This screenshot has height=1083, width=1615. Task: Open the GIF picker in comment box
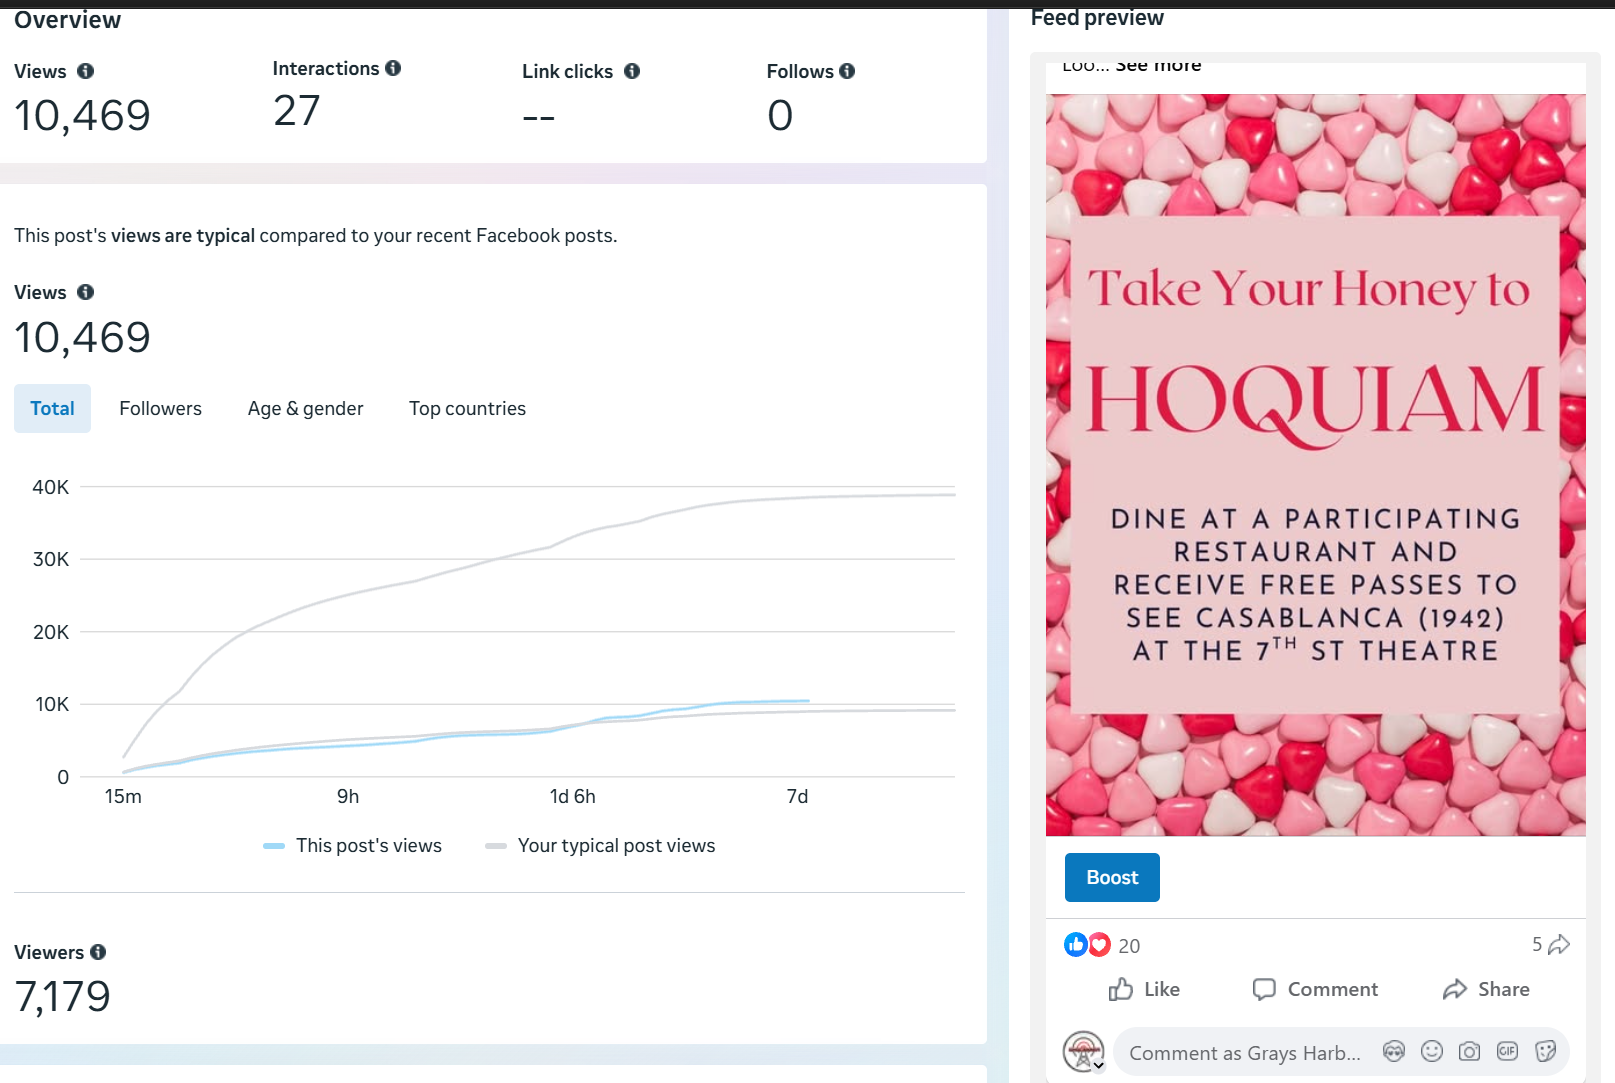point(1507,1051)
